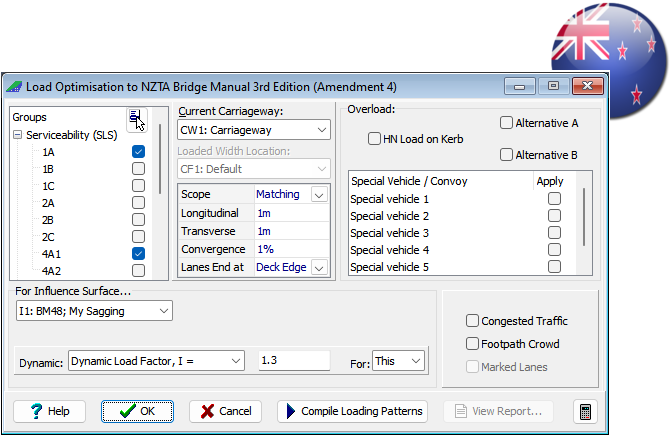Apply Special vehicle 3
This screenshot has height=437, width=672.
tap(554, 233)
